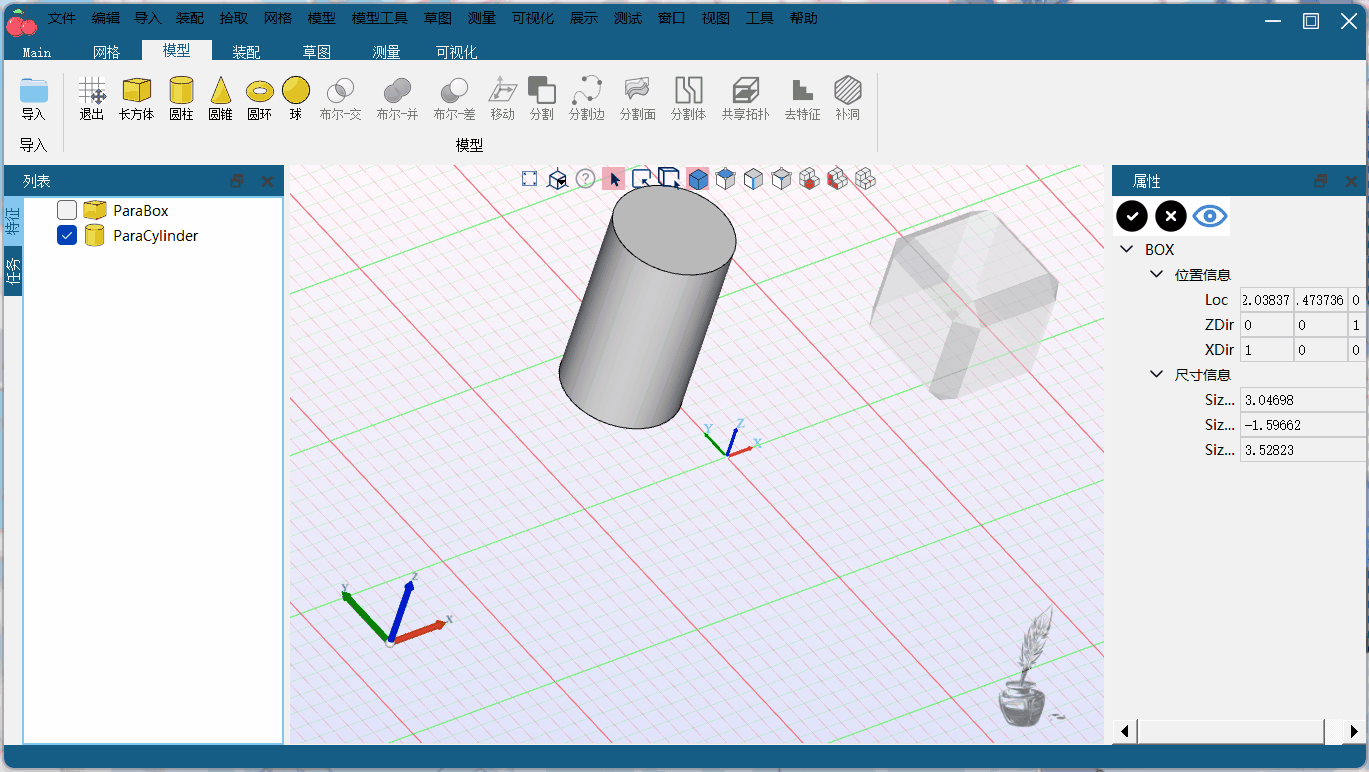Image resolution: width=1369 pixels, height=772 pixels.
Task: Select the 分割面 split face tool
Action: coord(637,90)
